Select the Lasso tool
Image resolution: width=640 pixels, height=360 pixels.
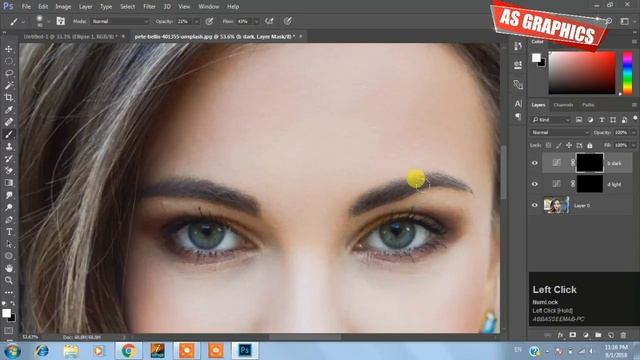click(9, 73)
